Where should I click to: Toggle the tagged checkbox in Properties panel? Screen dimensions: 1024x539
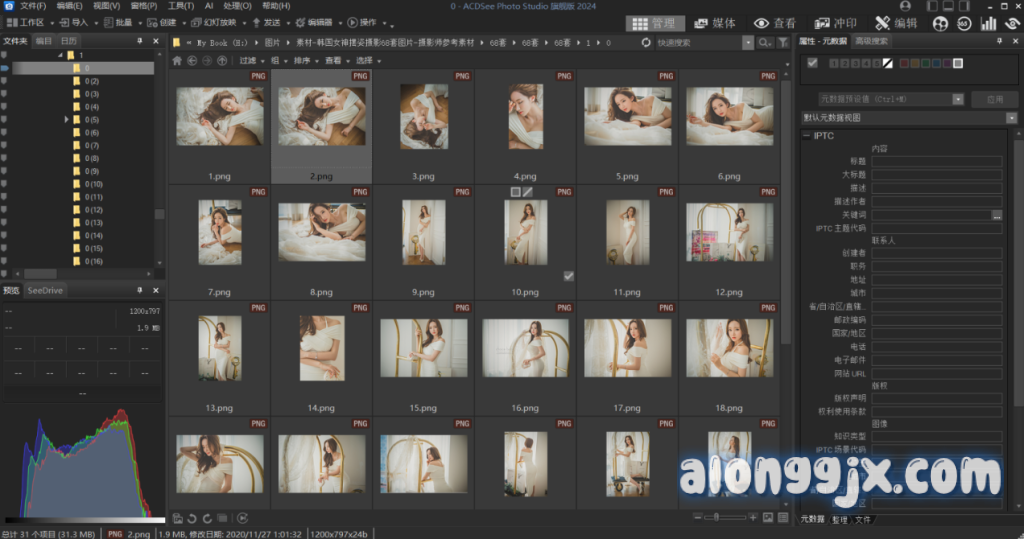(x=813, y=64)
